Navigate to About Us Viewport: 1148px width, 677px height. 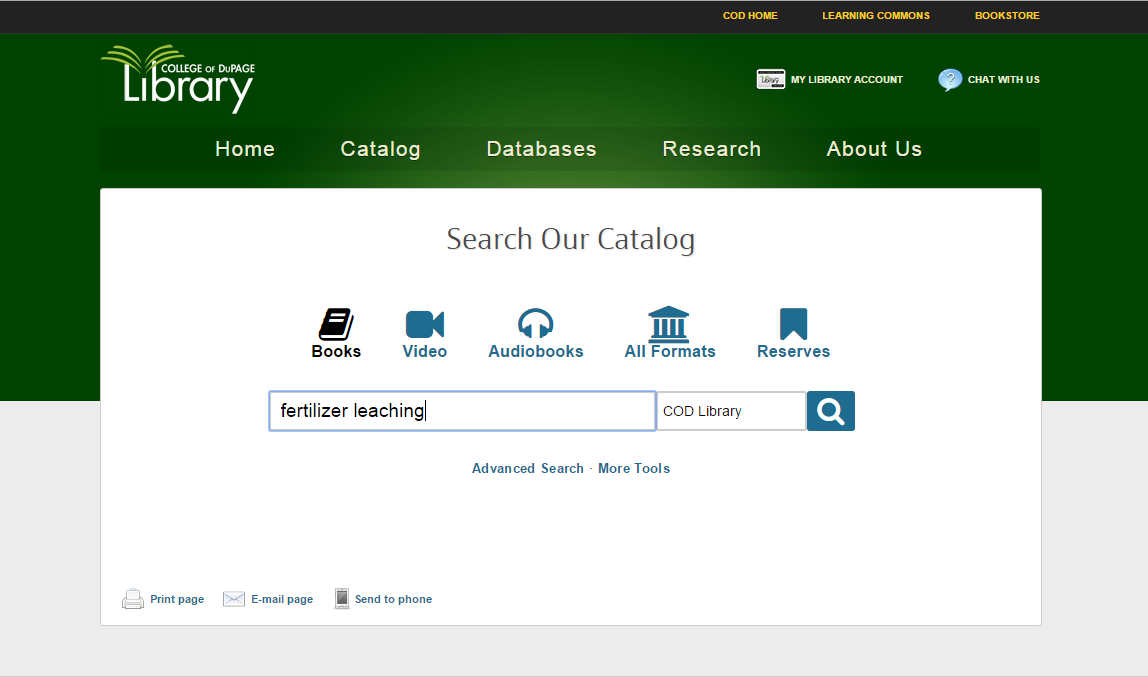click(874, 149)
